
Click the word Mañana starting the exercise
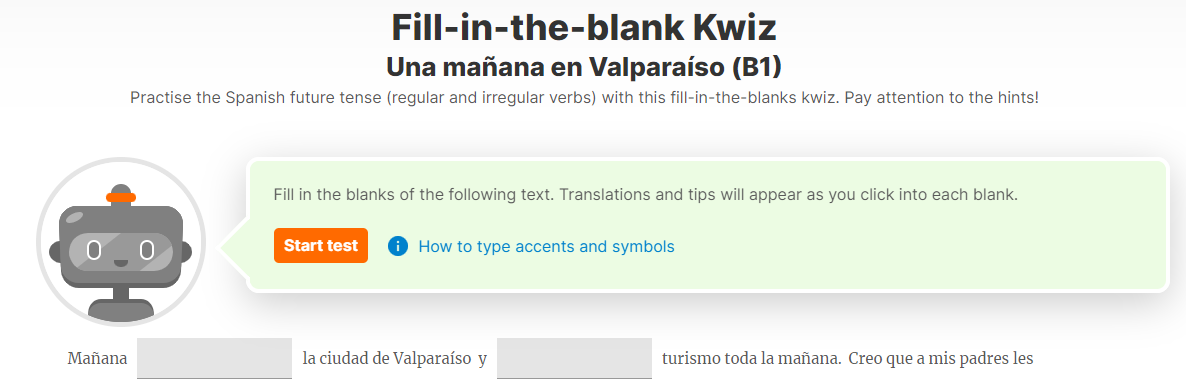[x=97, y=358]
